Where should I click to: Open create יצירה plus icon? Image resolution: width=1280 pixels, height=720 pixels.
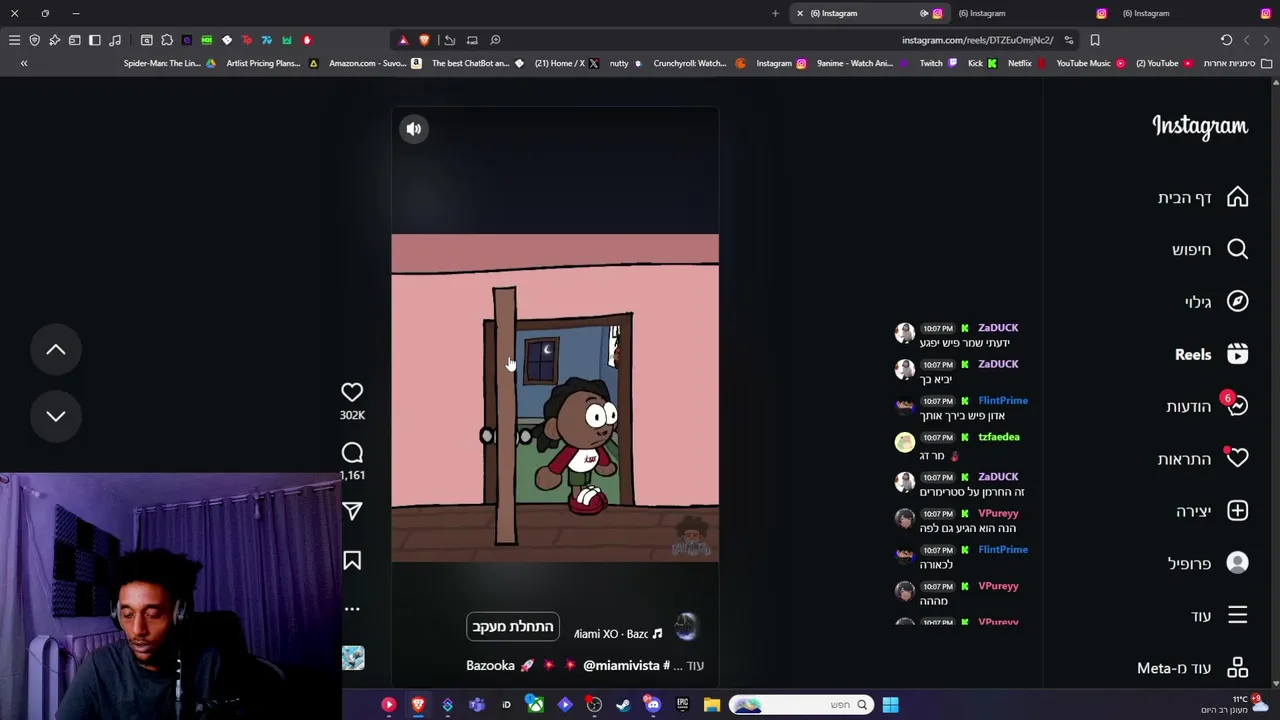pyautogui.click(x=1211, y=511)
